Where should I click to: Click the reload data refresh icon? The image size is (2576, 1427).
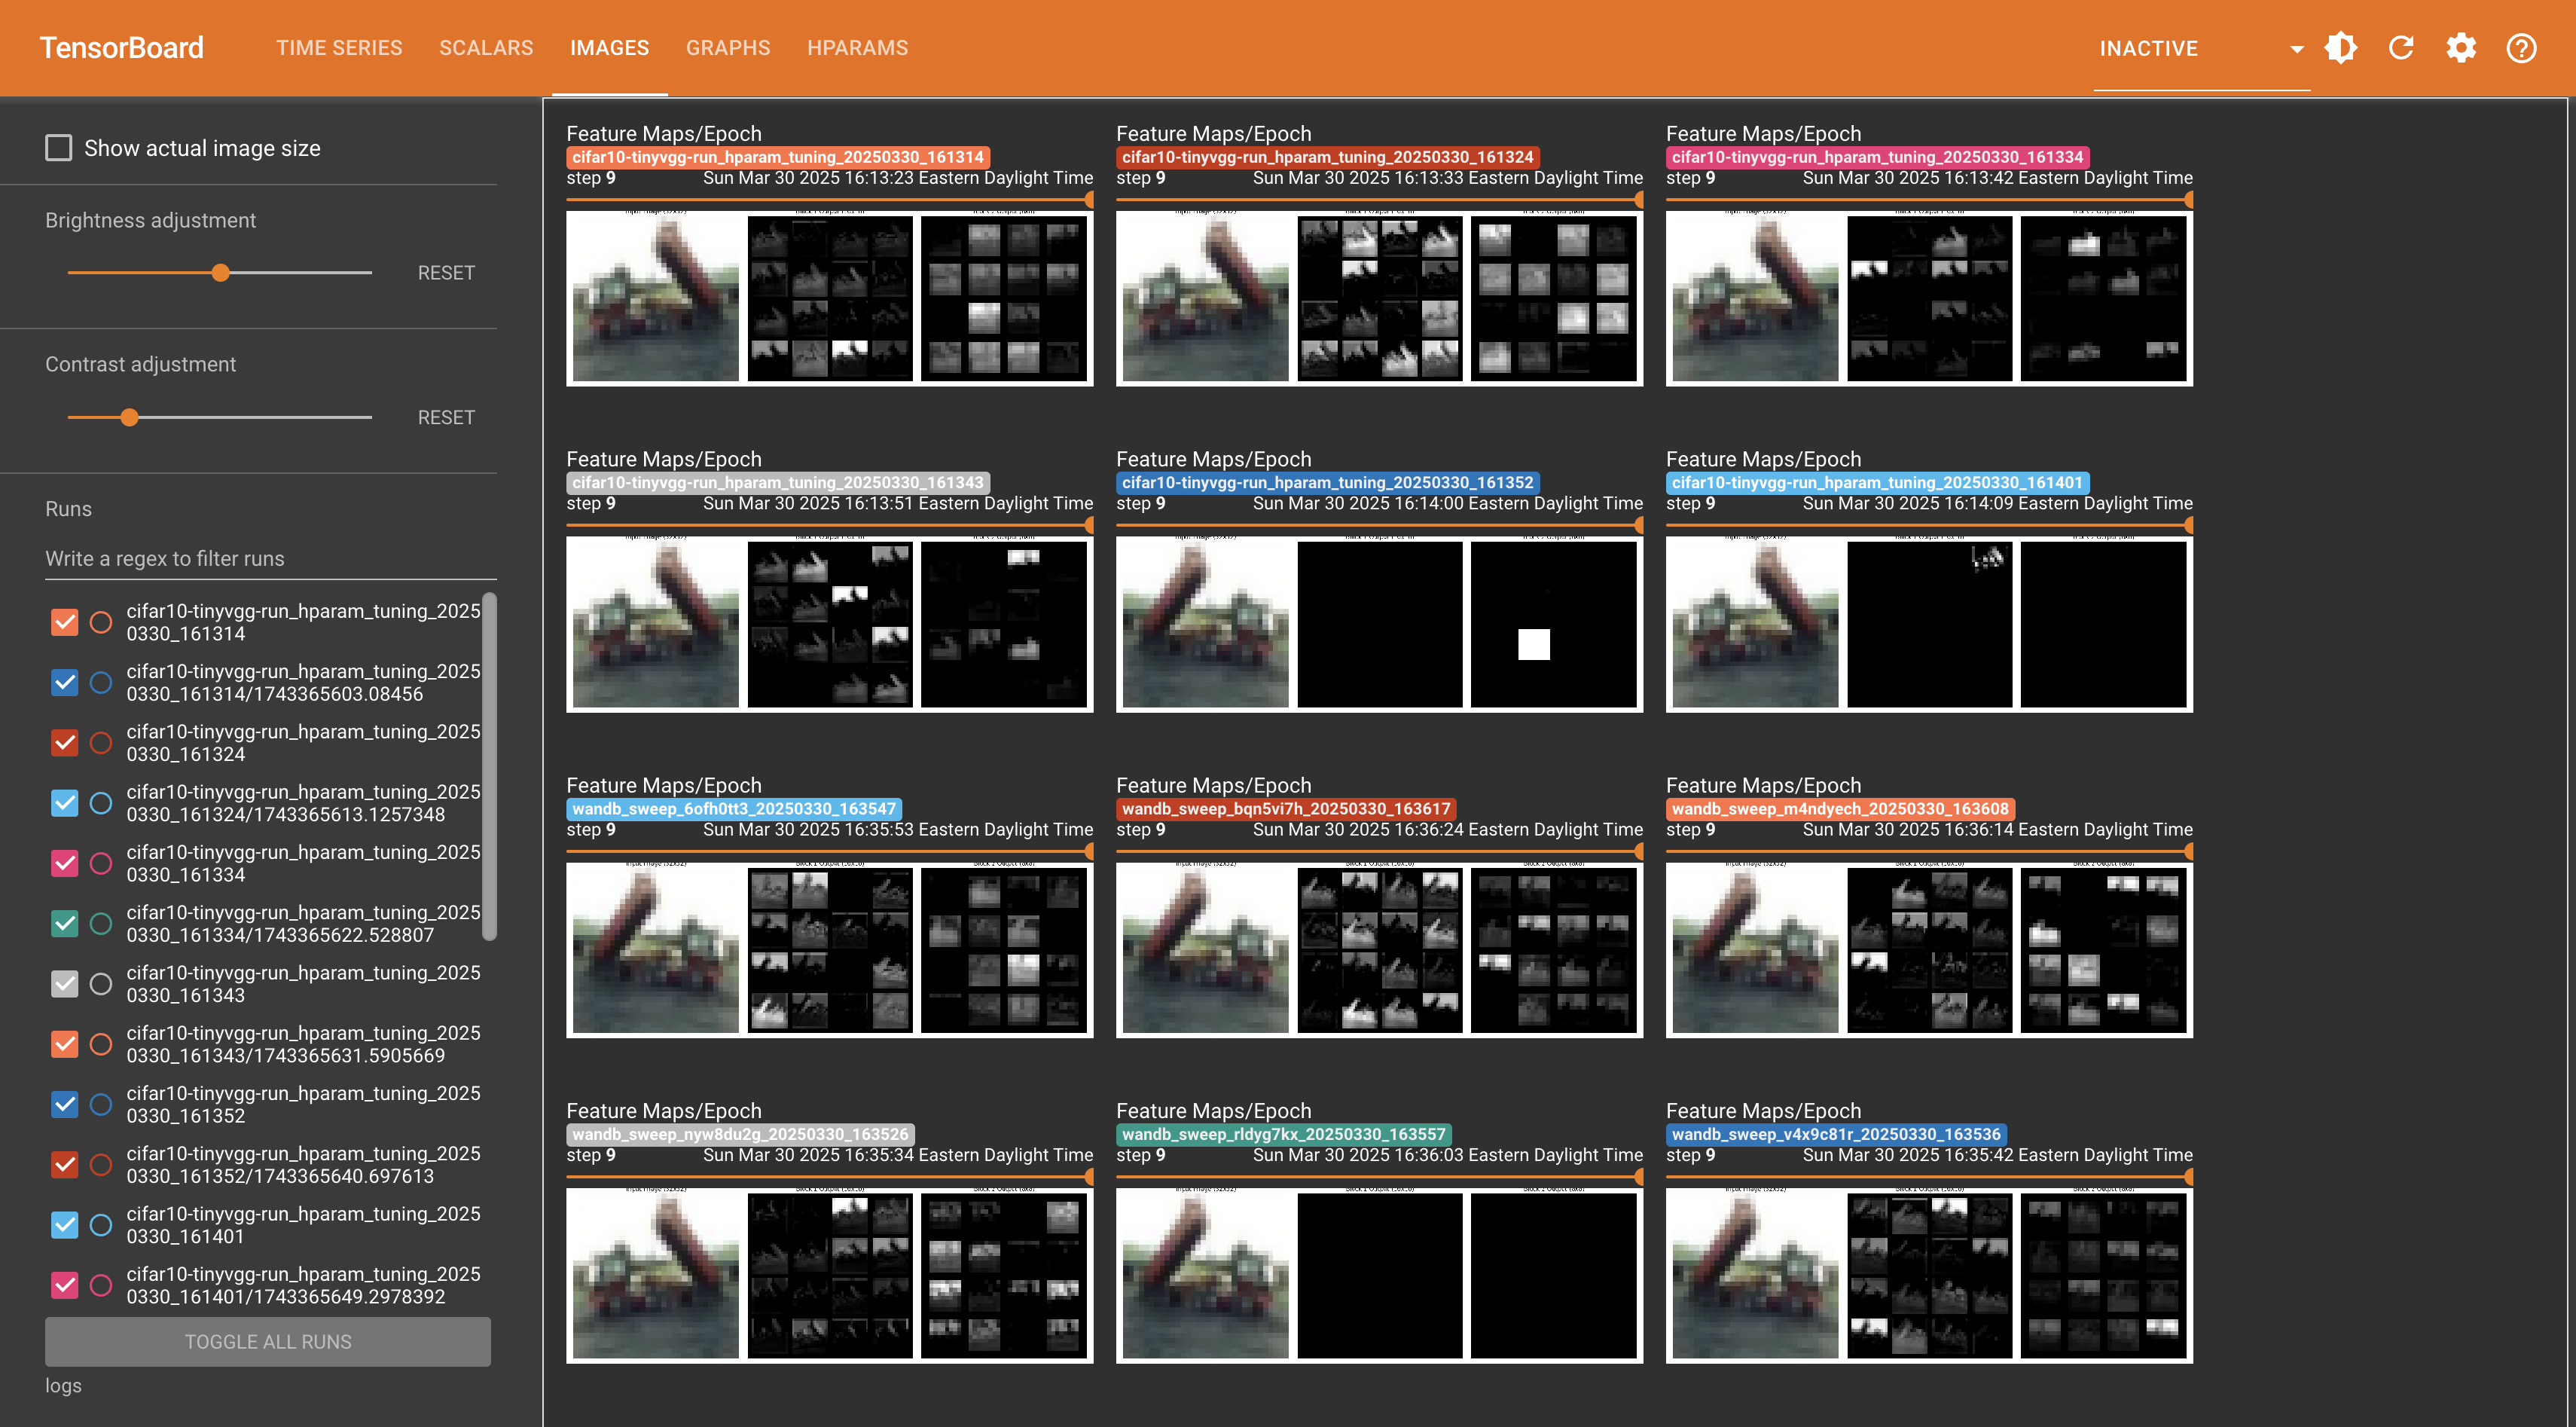[2401, 48]
